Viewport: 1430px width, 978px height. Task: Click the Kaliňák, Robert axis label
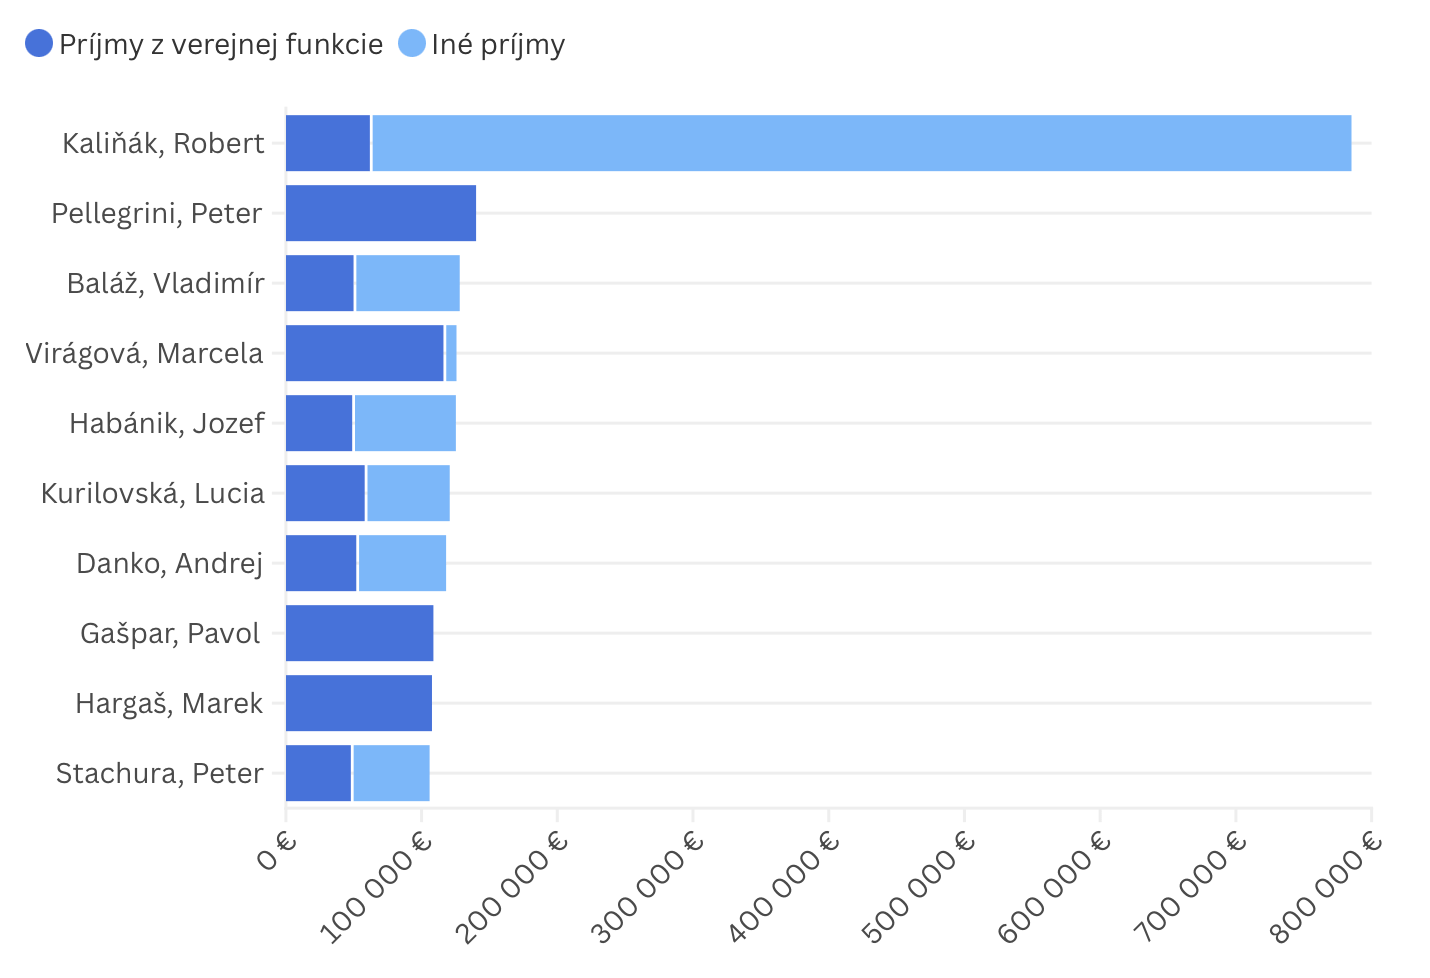tap(163, 143)
